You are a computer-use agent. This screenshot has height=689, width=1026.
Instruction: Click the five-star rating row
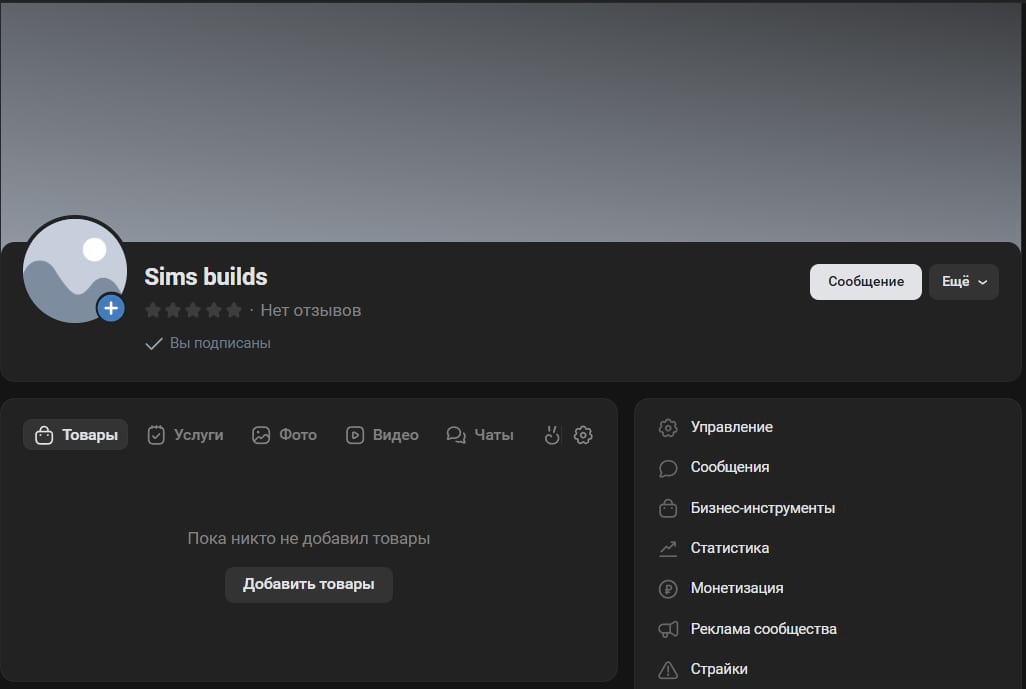(x=193, y=310)
